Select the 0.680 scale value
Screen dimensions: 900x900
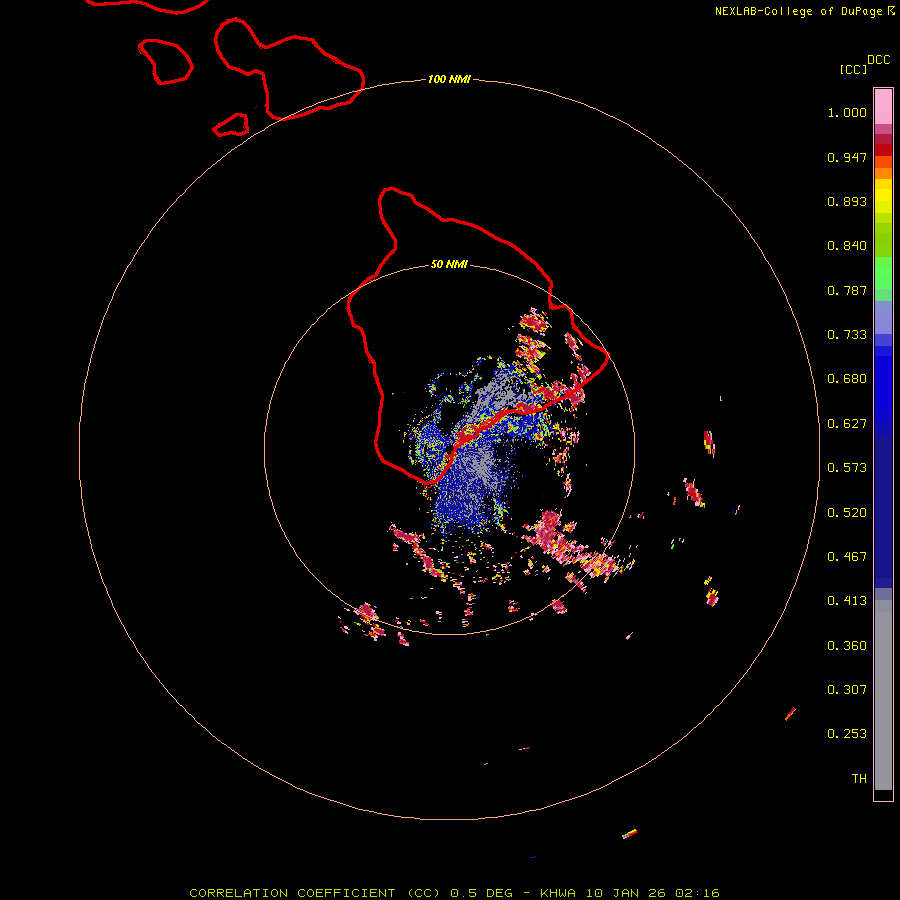pos(847,379)
